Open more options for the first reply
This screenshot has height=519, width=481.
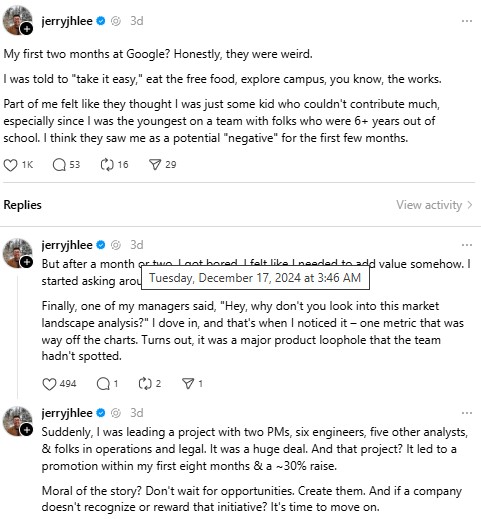467,245
